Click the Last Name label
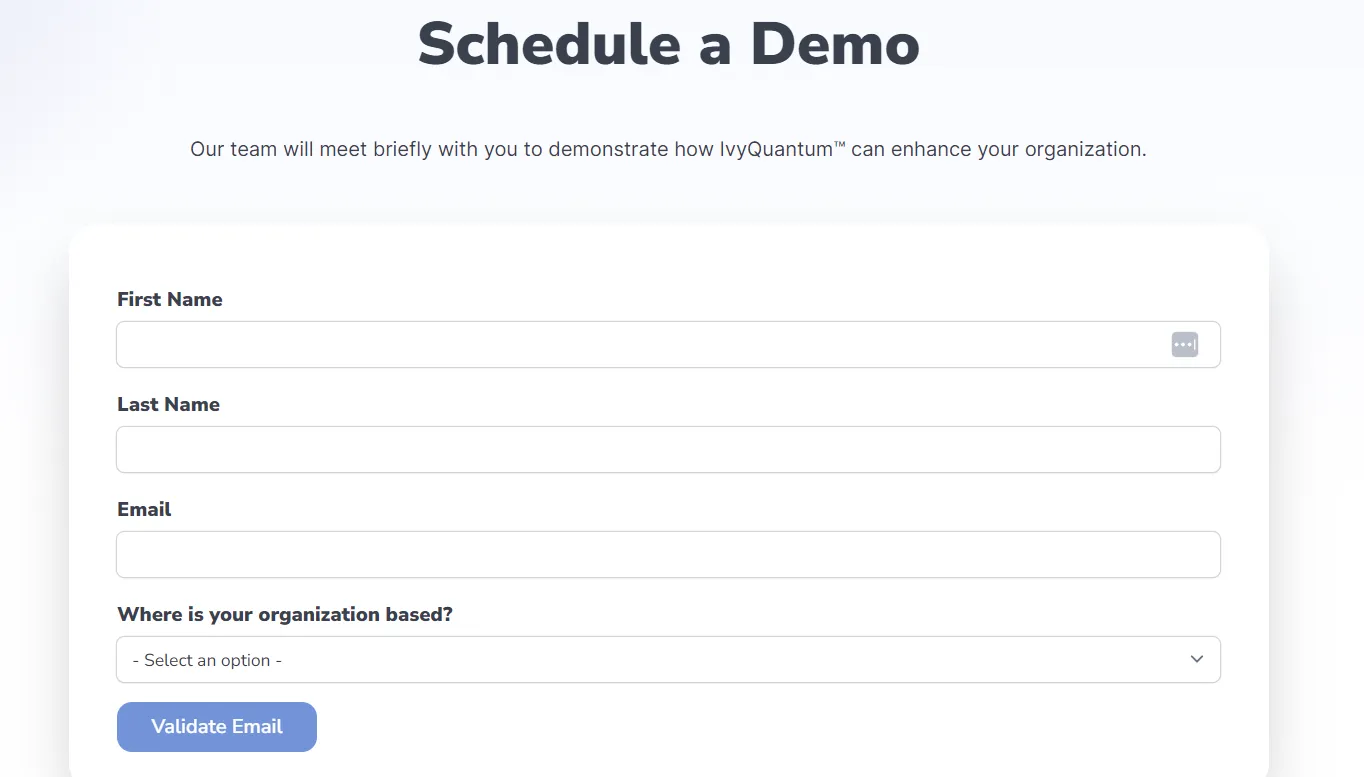This screenshot has width=1364, height=777. (x=168, y=404)
